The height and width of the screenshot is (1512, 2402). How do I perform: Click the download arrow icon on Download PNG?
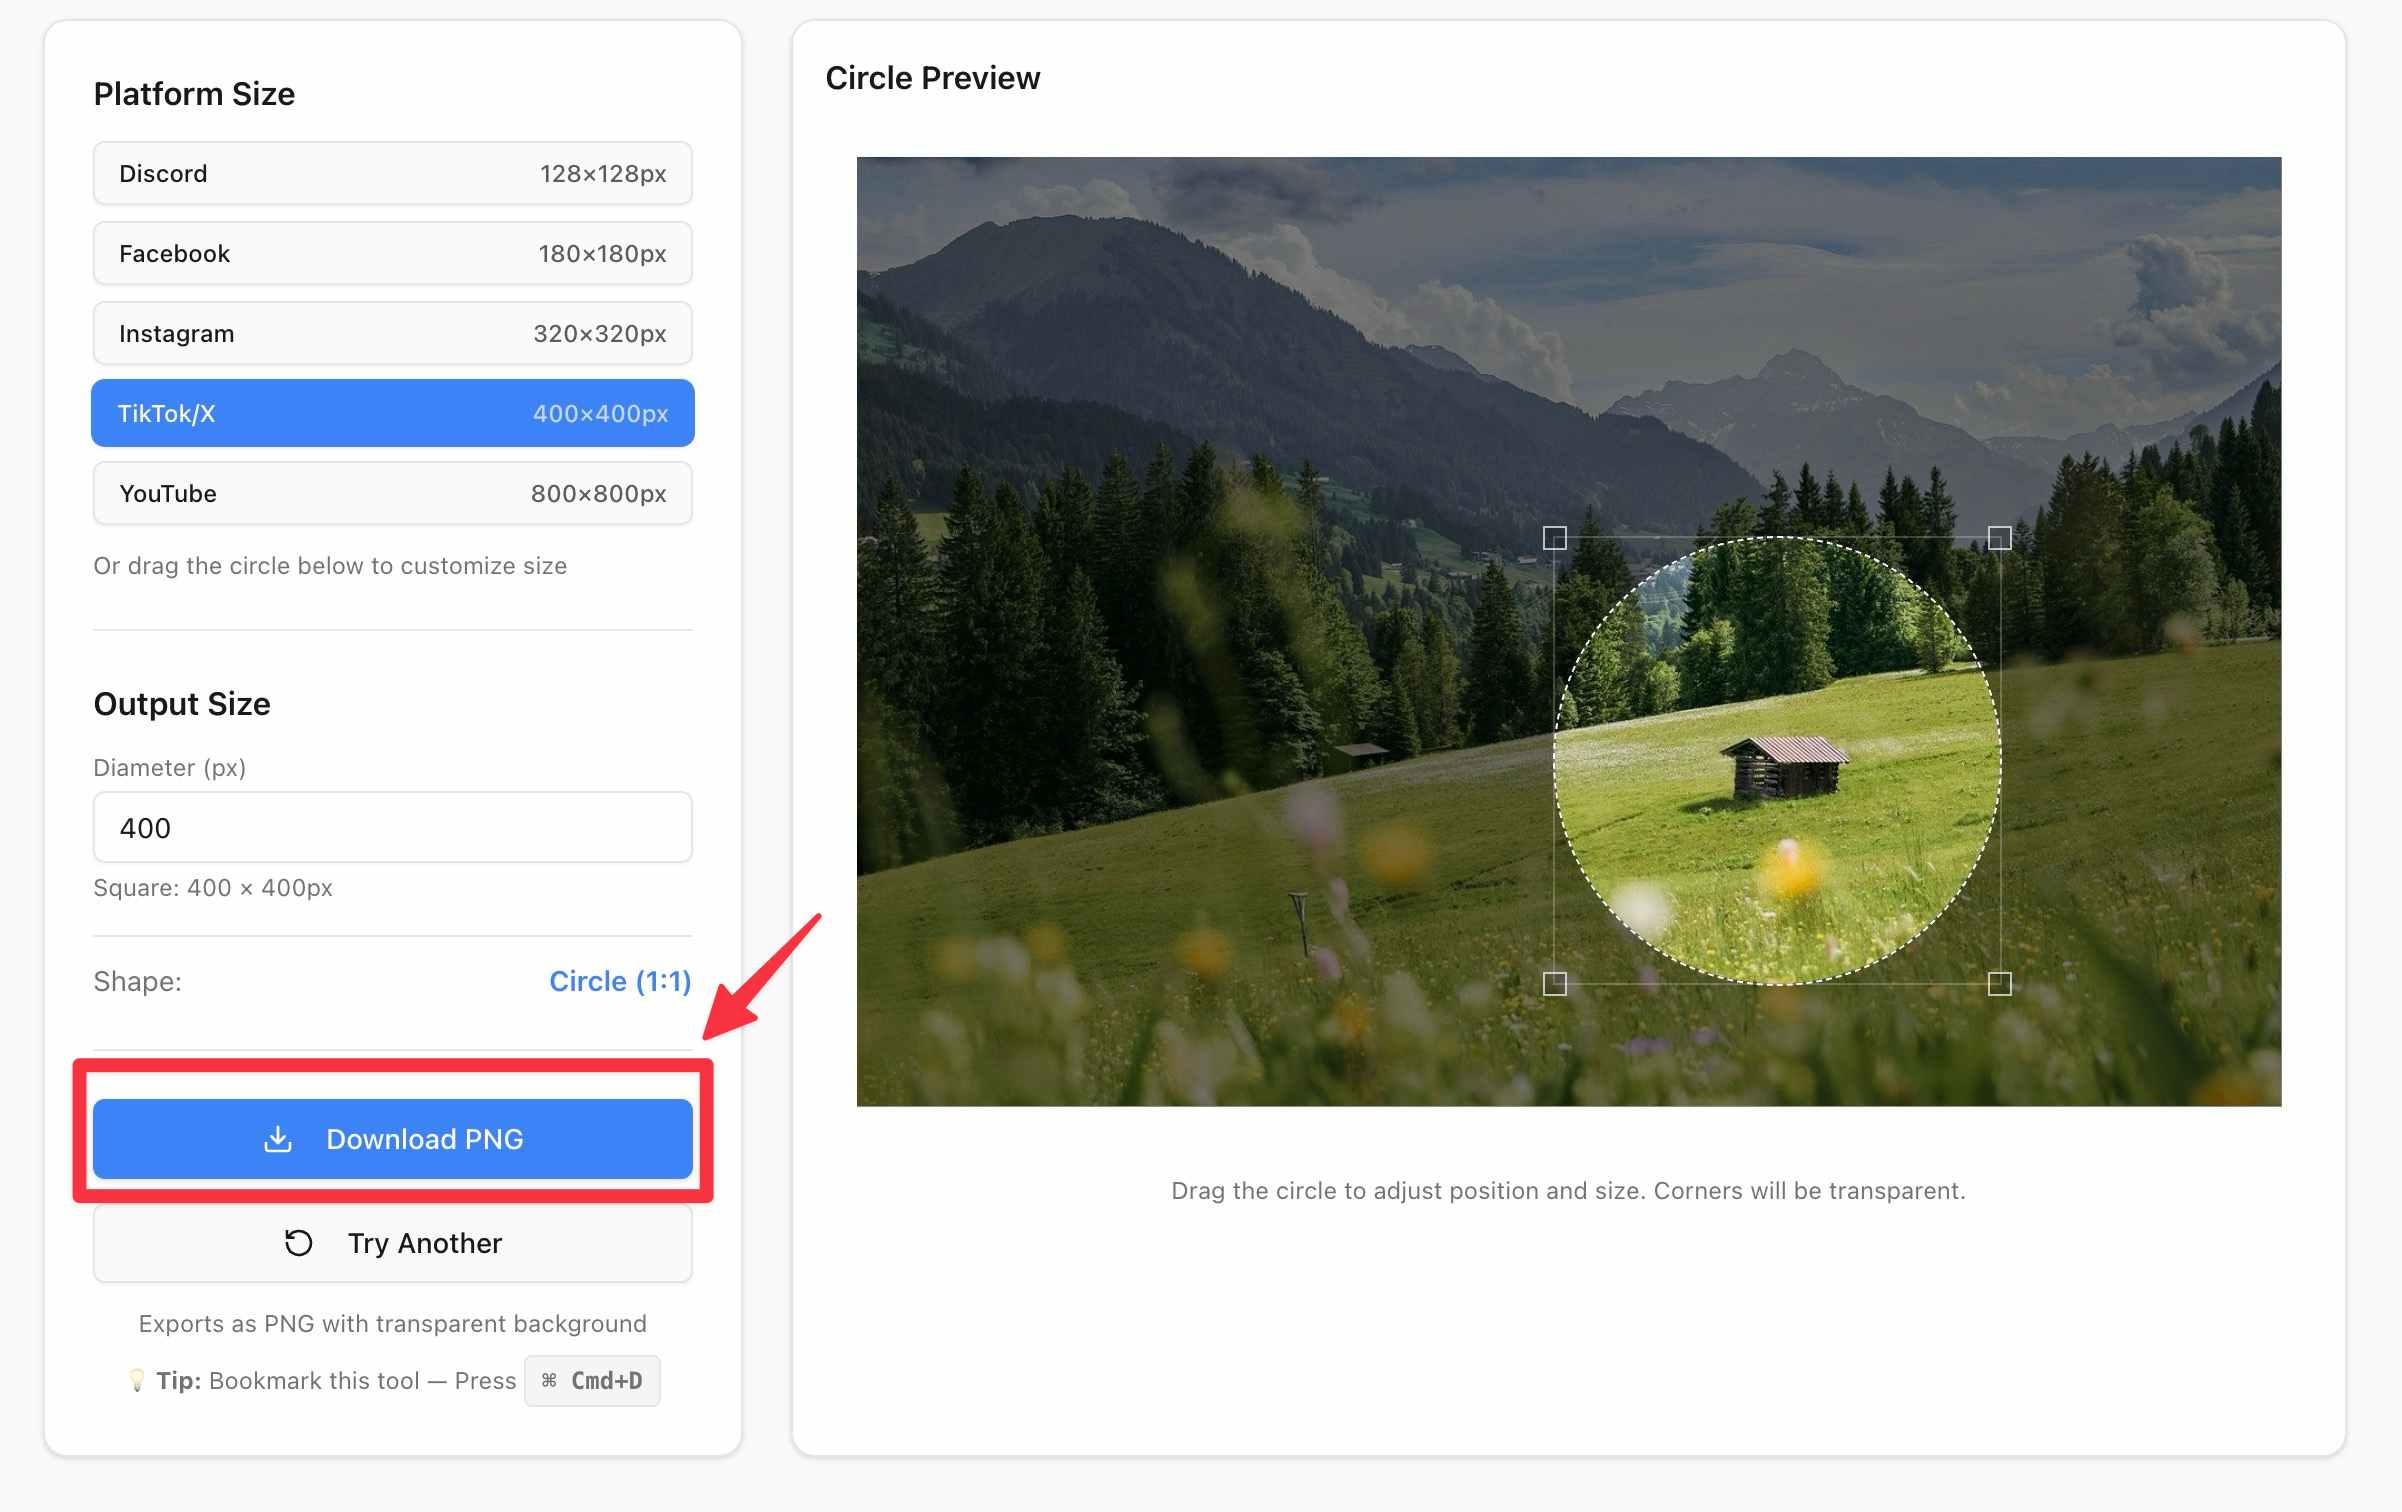pyautogui.click(x=277, y=1139)
